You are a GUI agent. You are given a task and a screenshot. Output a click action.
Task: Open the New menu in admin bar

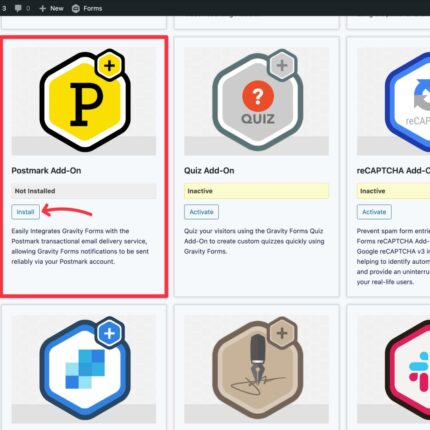51,8
